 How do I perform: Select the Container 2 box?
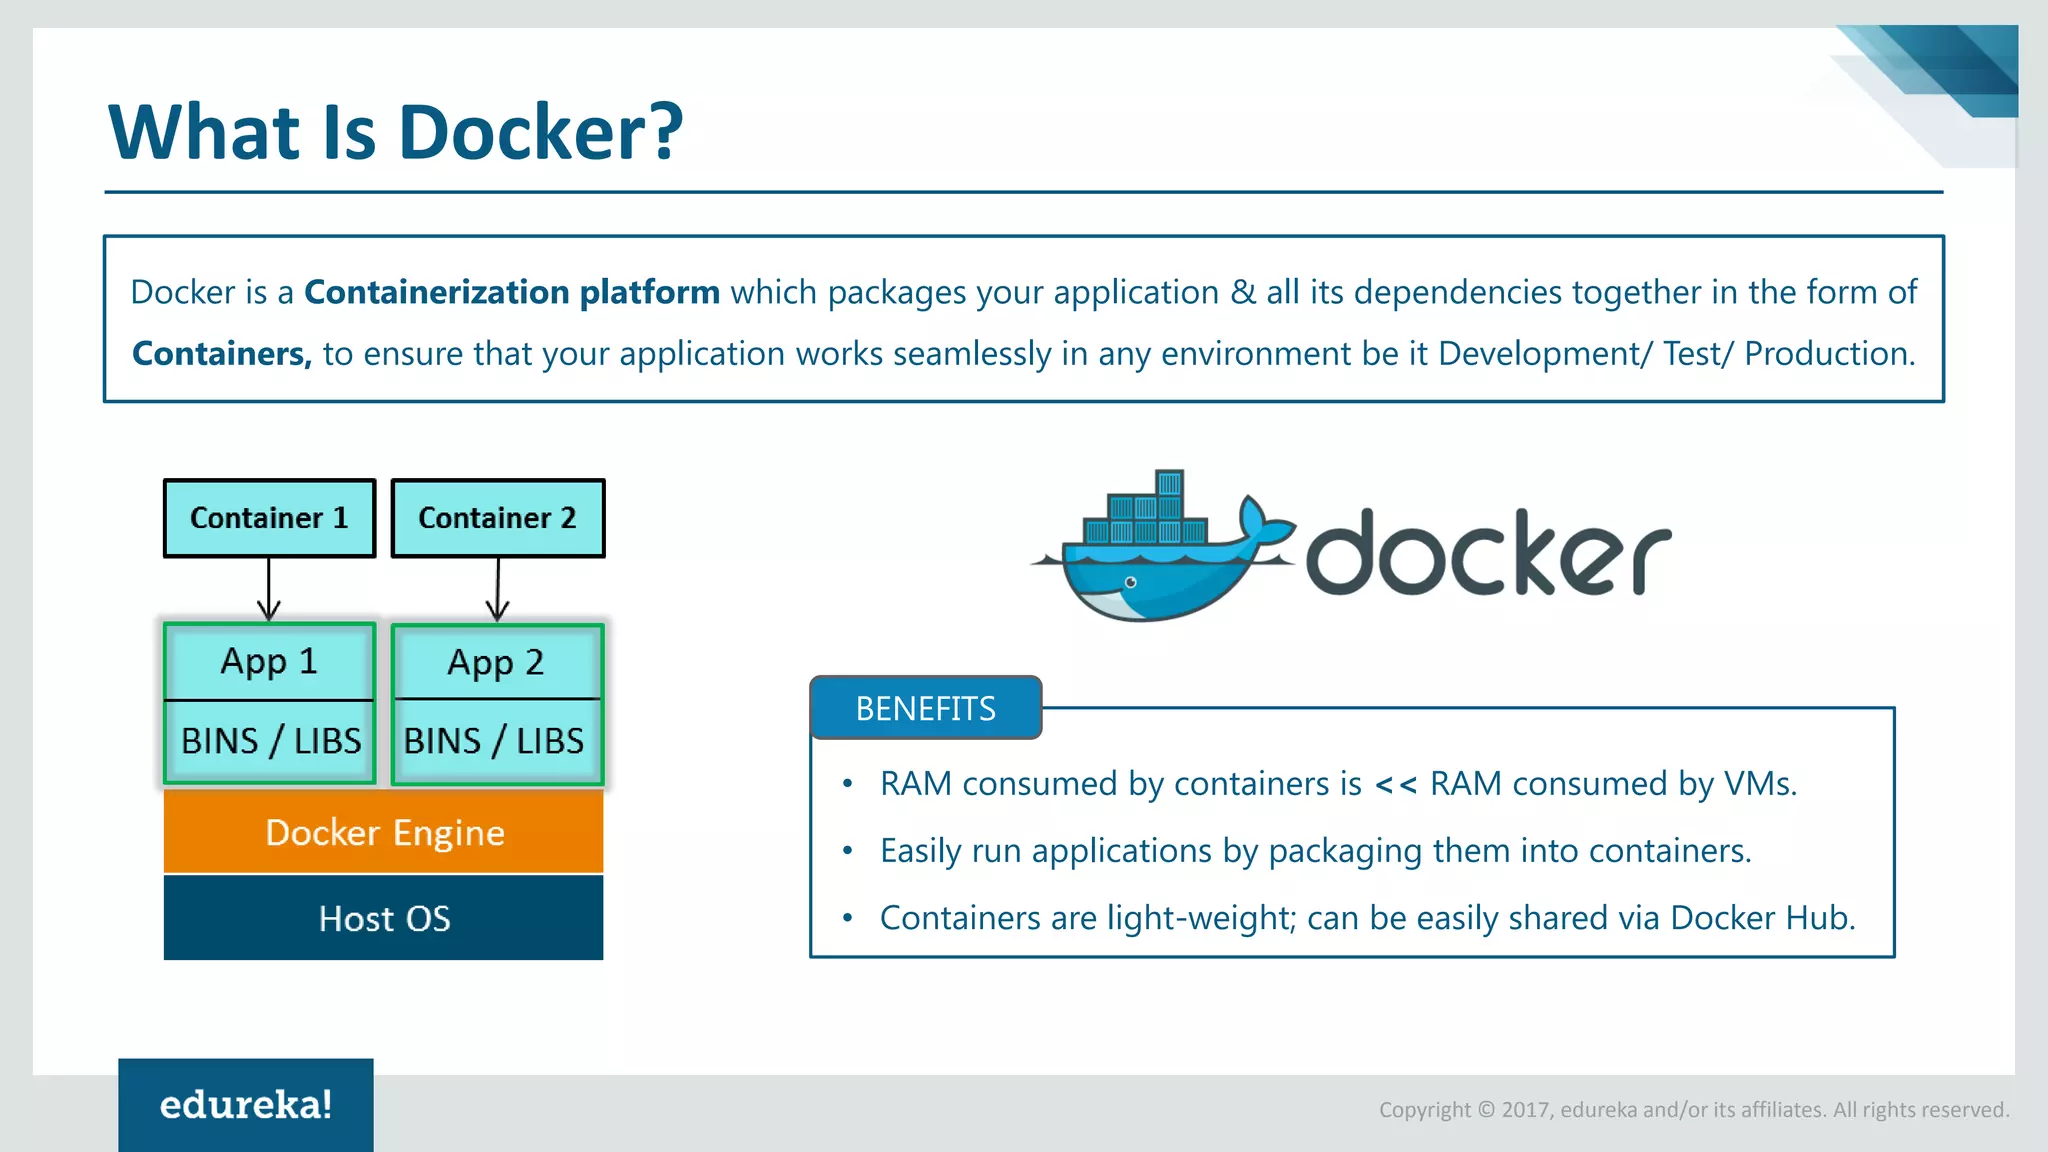click(498, 518)
